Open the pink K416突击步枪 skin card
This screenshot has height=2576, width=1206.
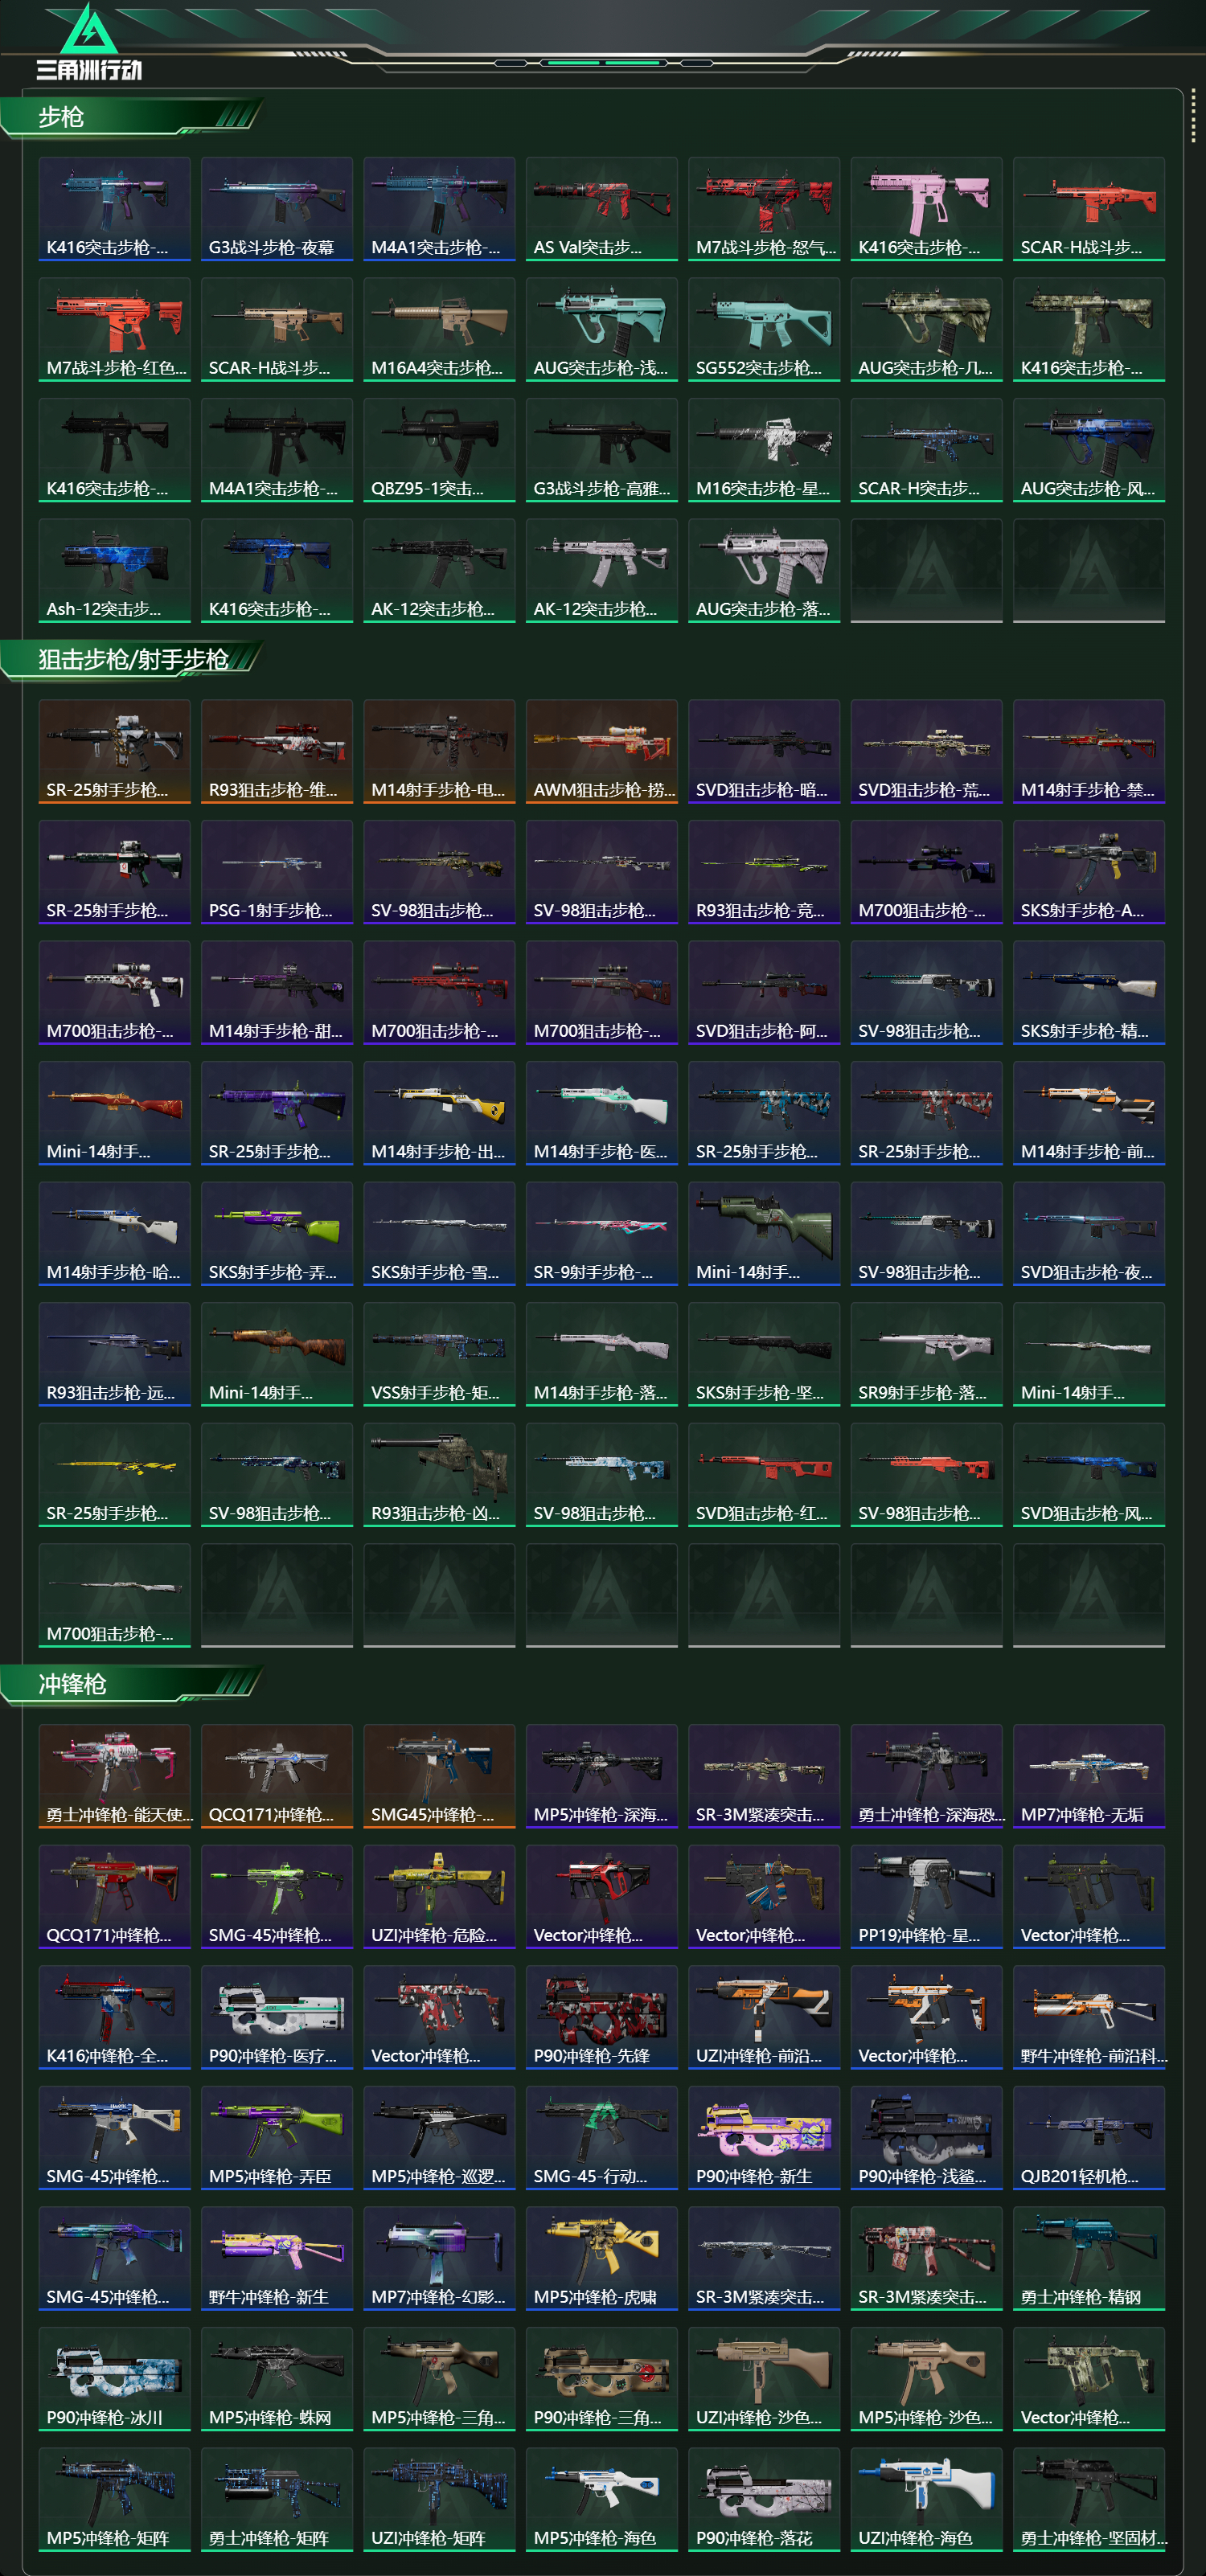926,209
